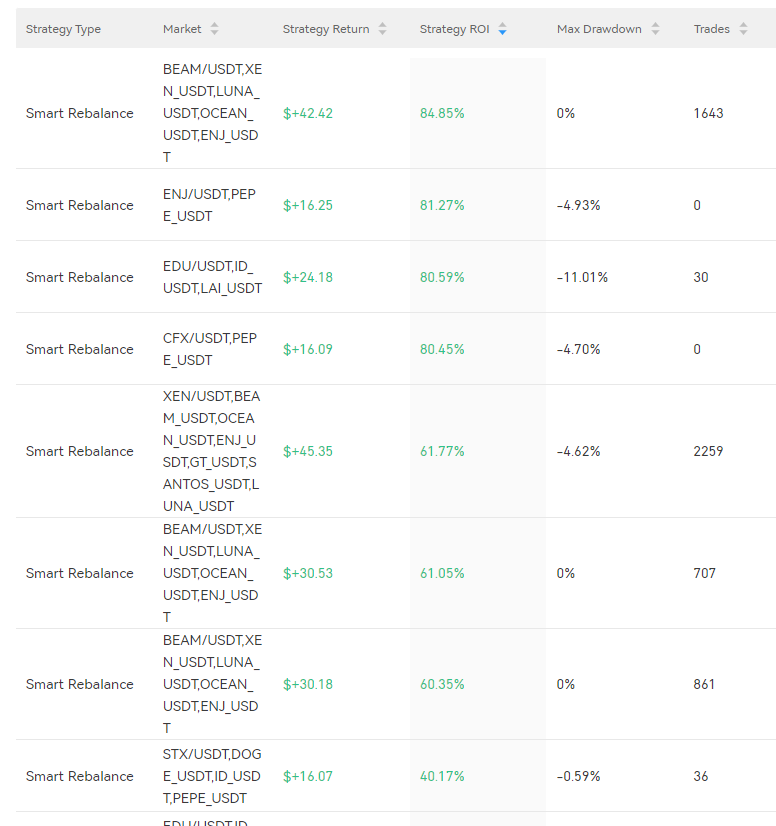
Task: Click the Trades column sort icon
Action: (743, 29)
